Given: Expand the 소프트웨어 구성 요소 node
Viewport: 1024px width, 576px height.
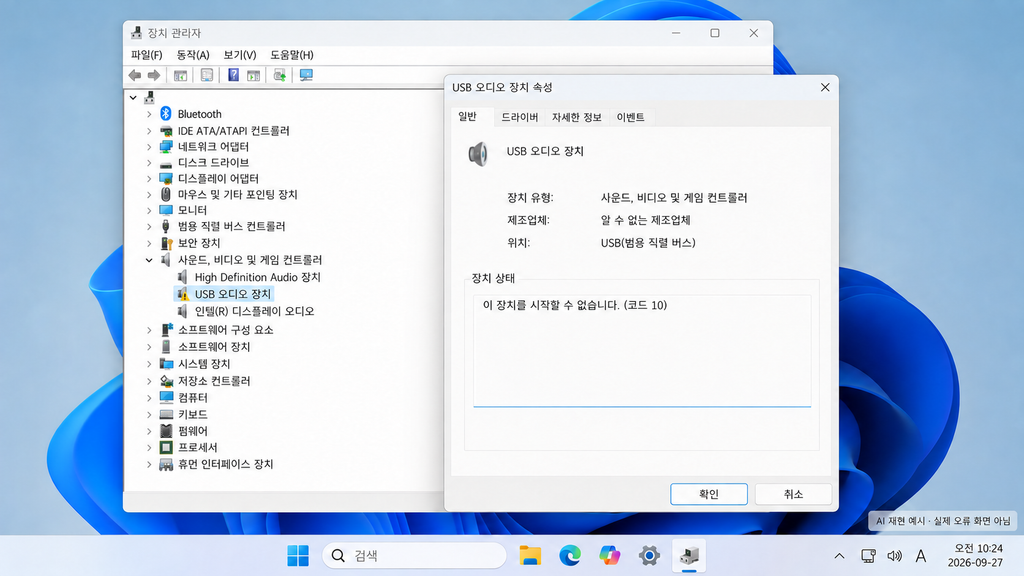Looking at the screenshot, I should 149,330.
